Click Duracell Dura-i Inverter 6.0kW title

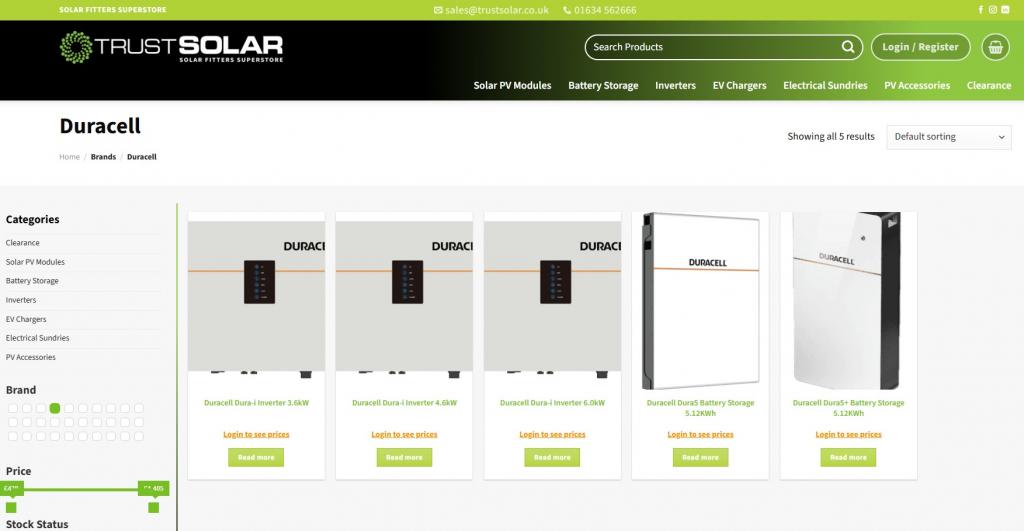(x=552, y=403)
